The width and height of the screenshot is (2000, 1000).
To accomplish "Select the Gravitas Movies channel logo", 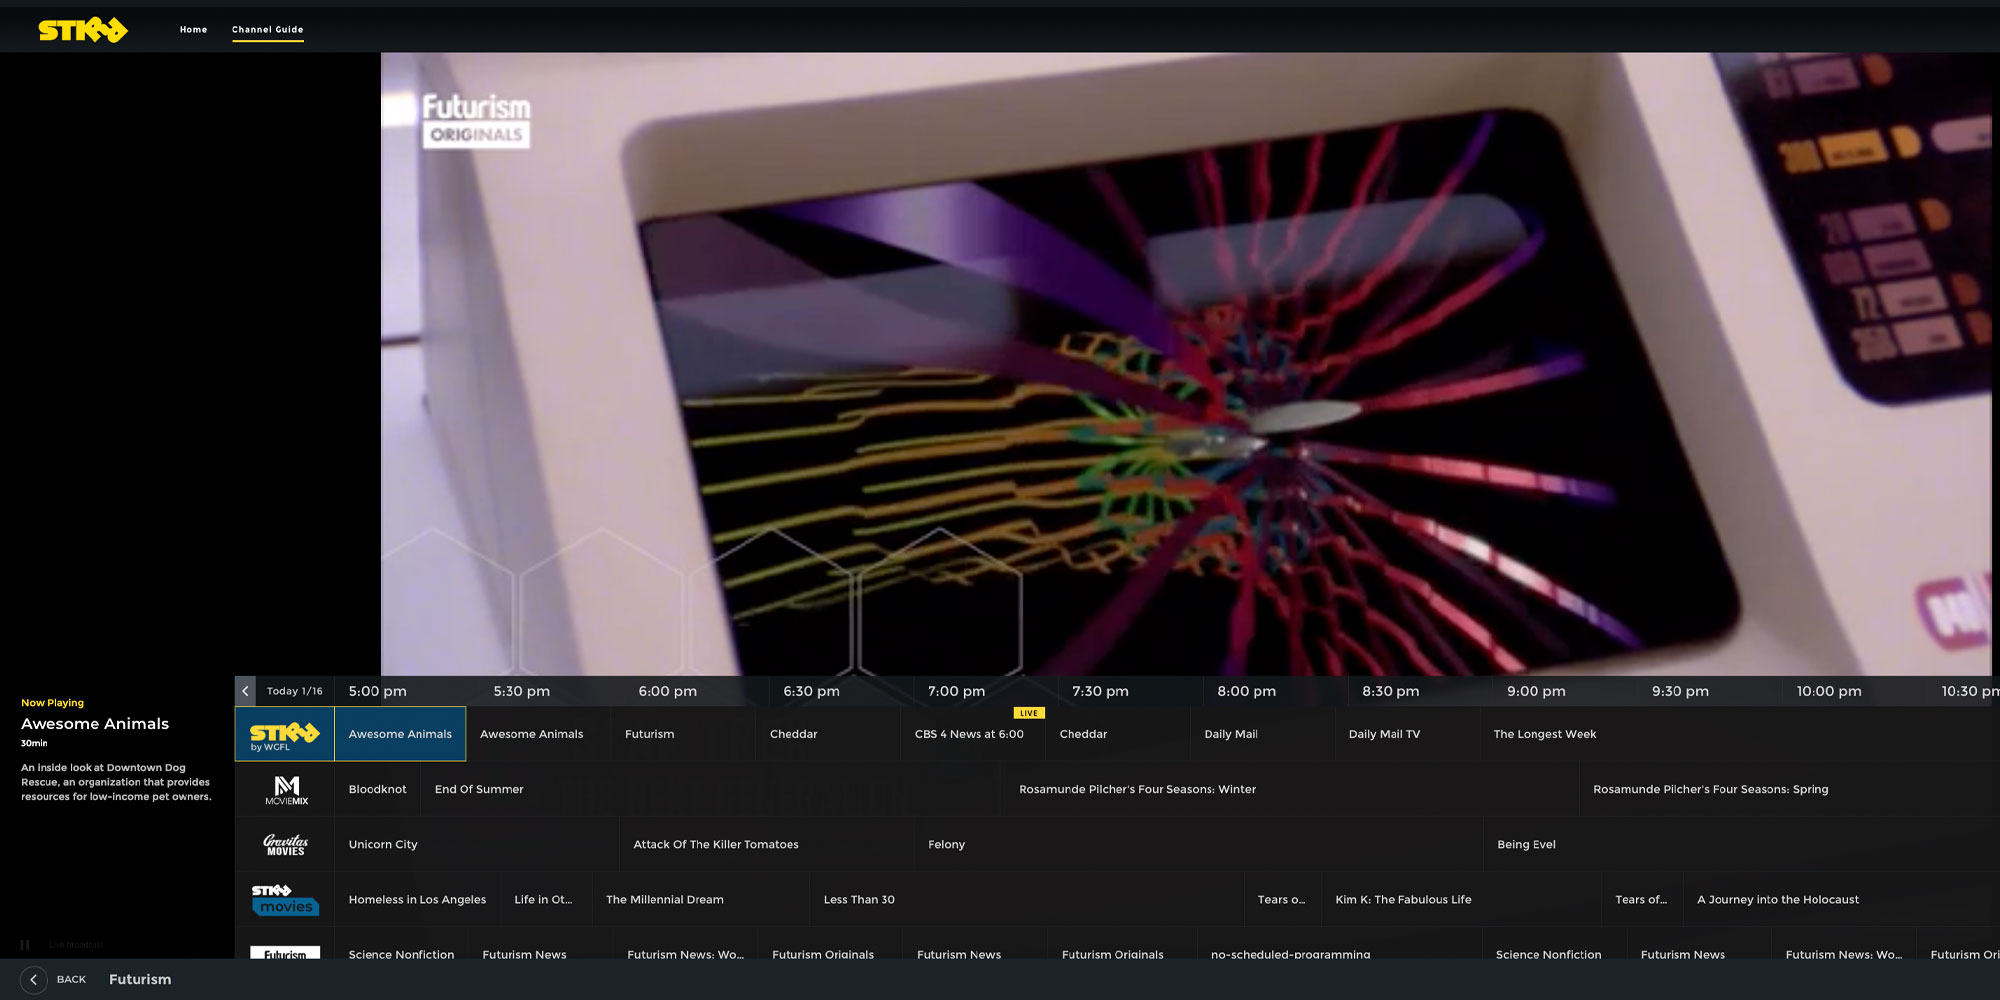I will (286, 845).
